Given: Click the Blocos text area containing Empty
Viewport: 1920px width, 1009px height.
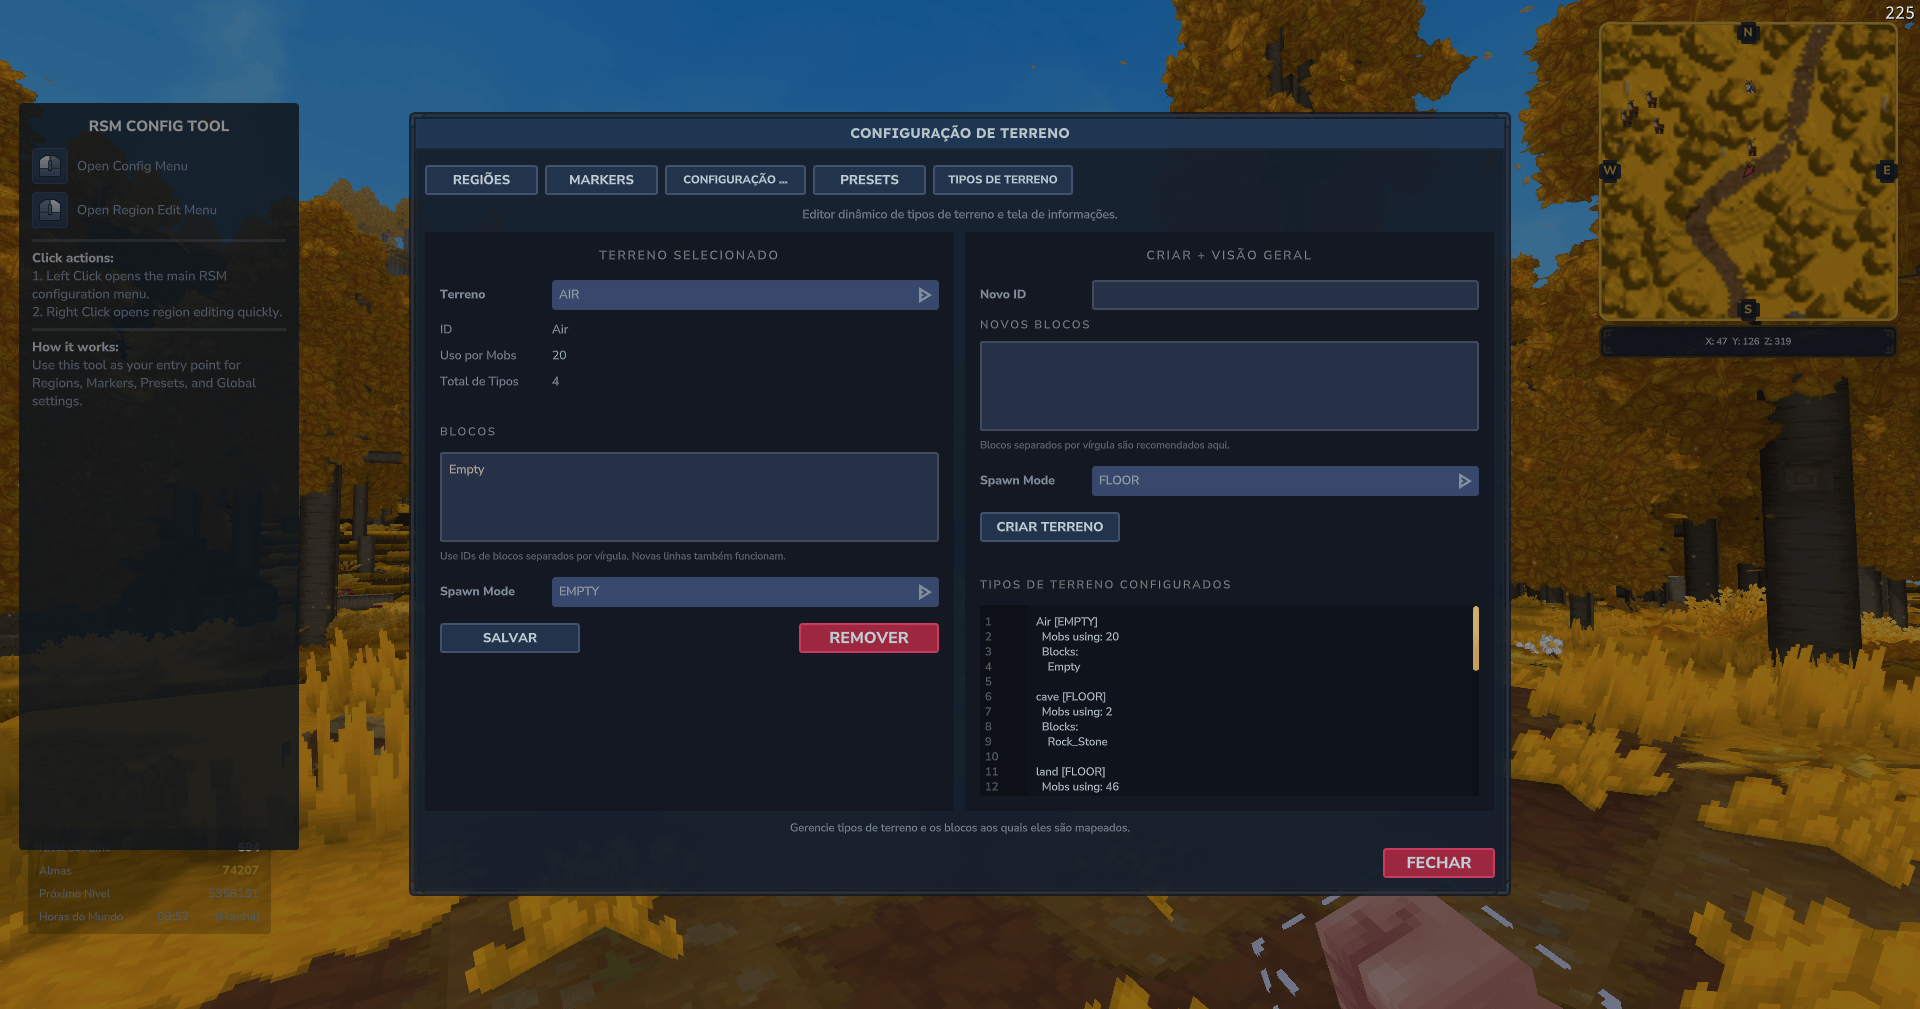Looking at the screenshot, I should click(x=689, y=497).
